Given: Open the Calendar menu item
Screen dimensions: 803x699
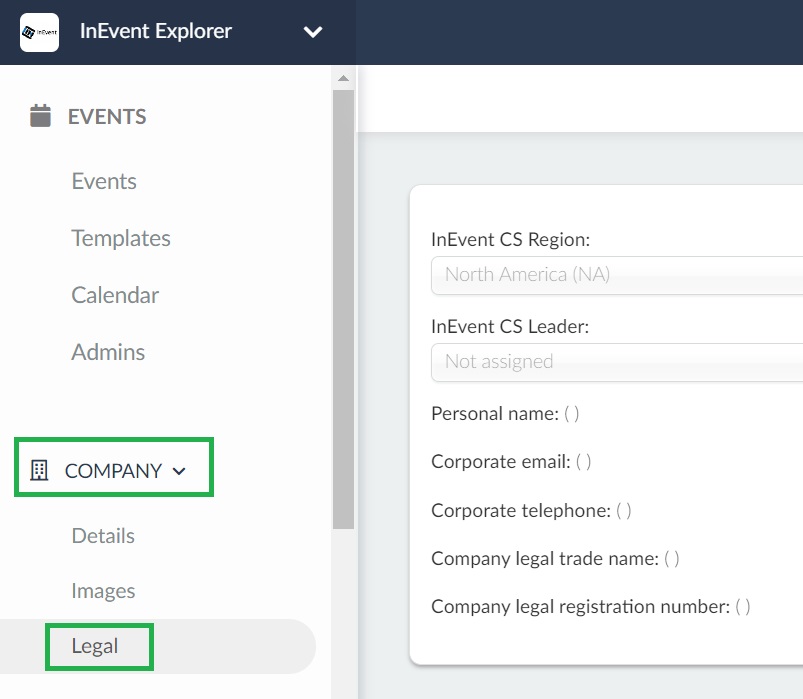Looking at the screenshot, I should point(115,295).
